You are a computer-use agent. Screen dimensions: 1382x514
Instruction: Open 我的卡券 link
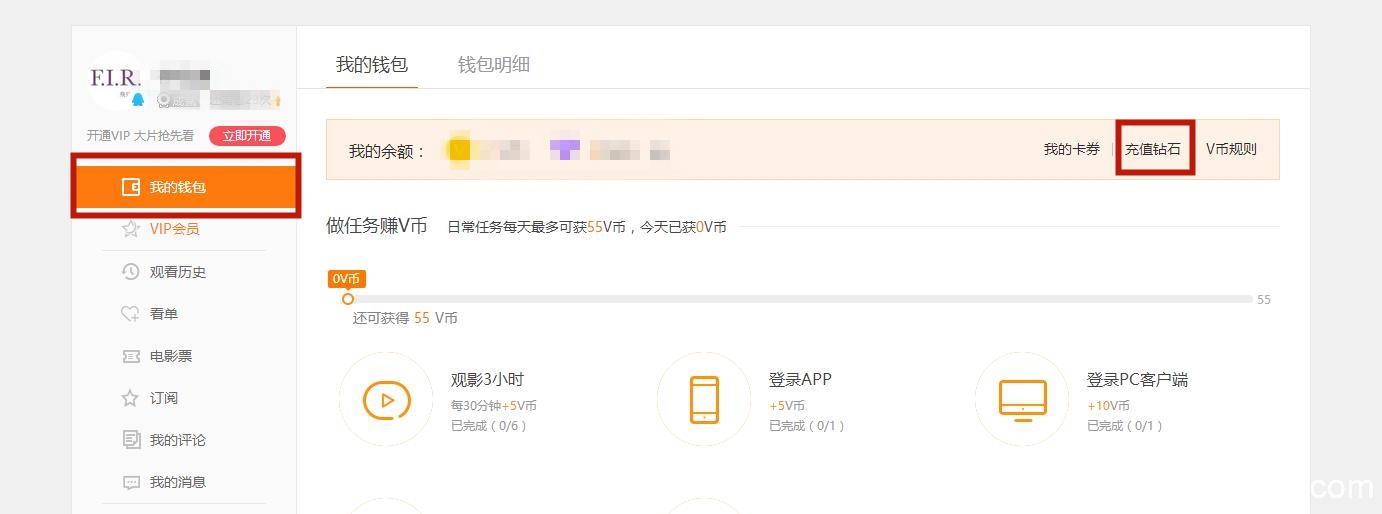[x=1072, y=149]
